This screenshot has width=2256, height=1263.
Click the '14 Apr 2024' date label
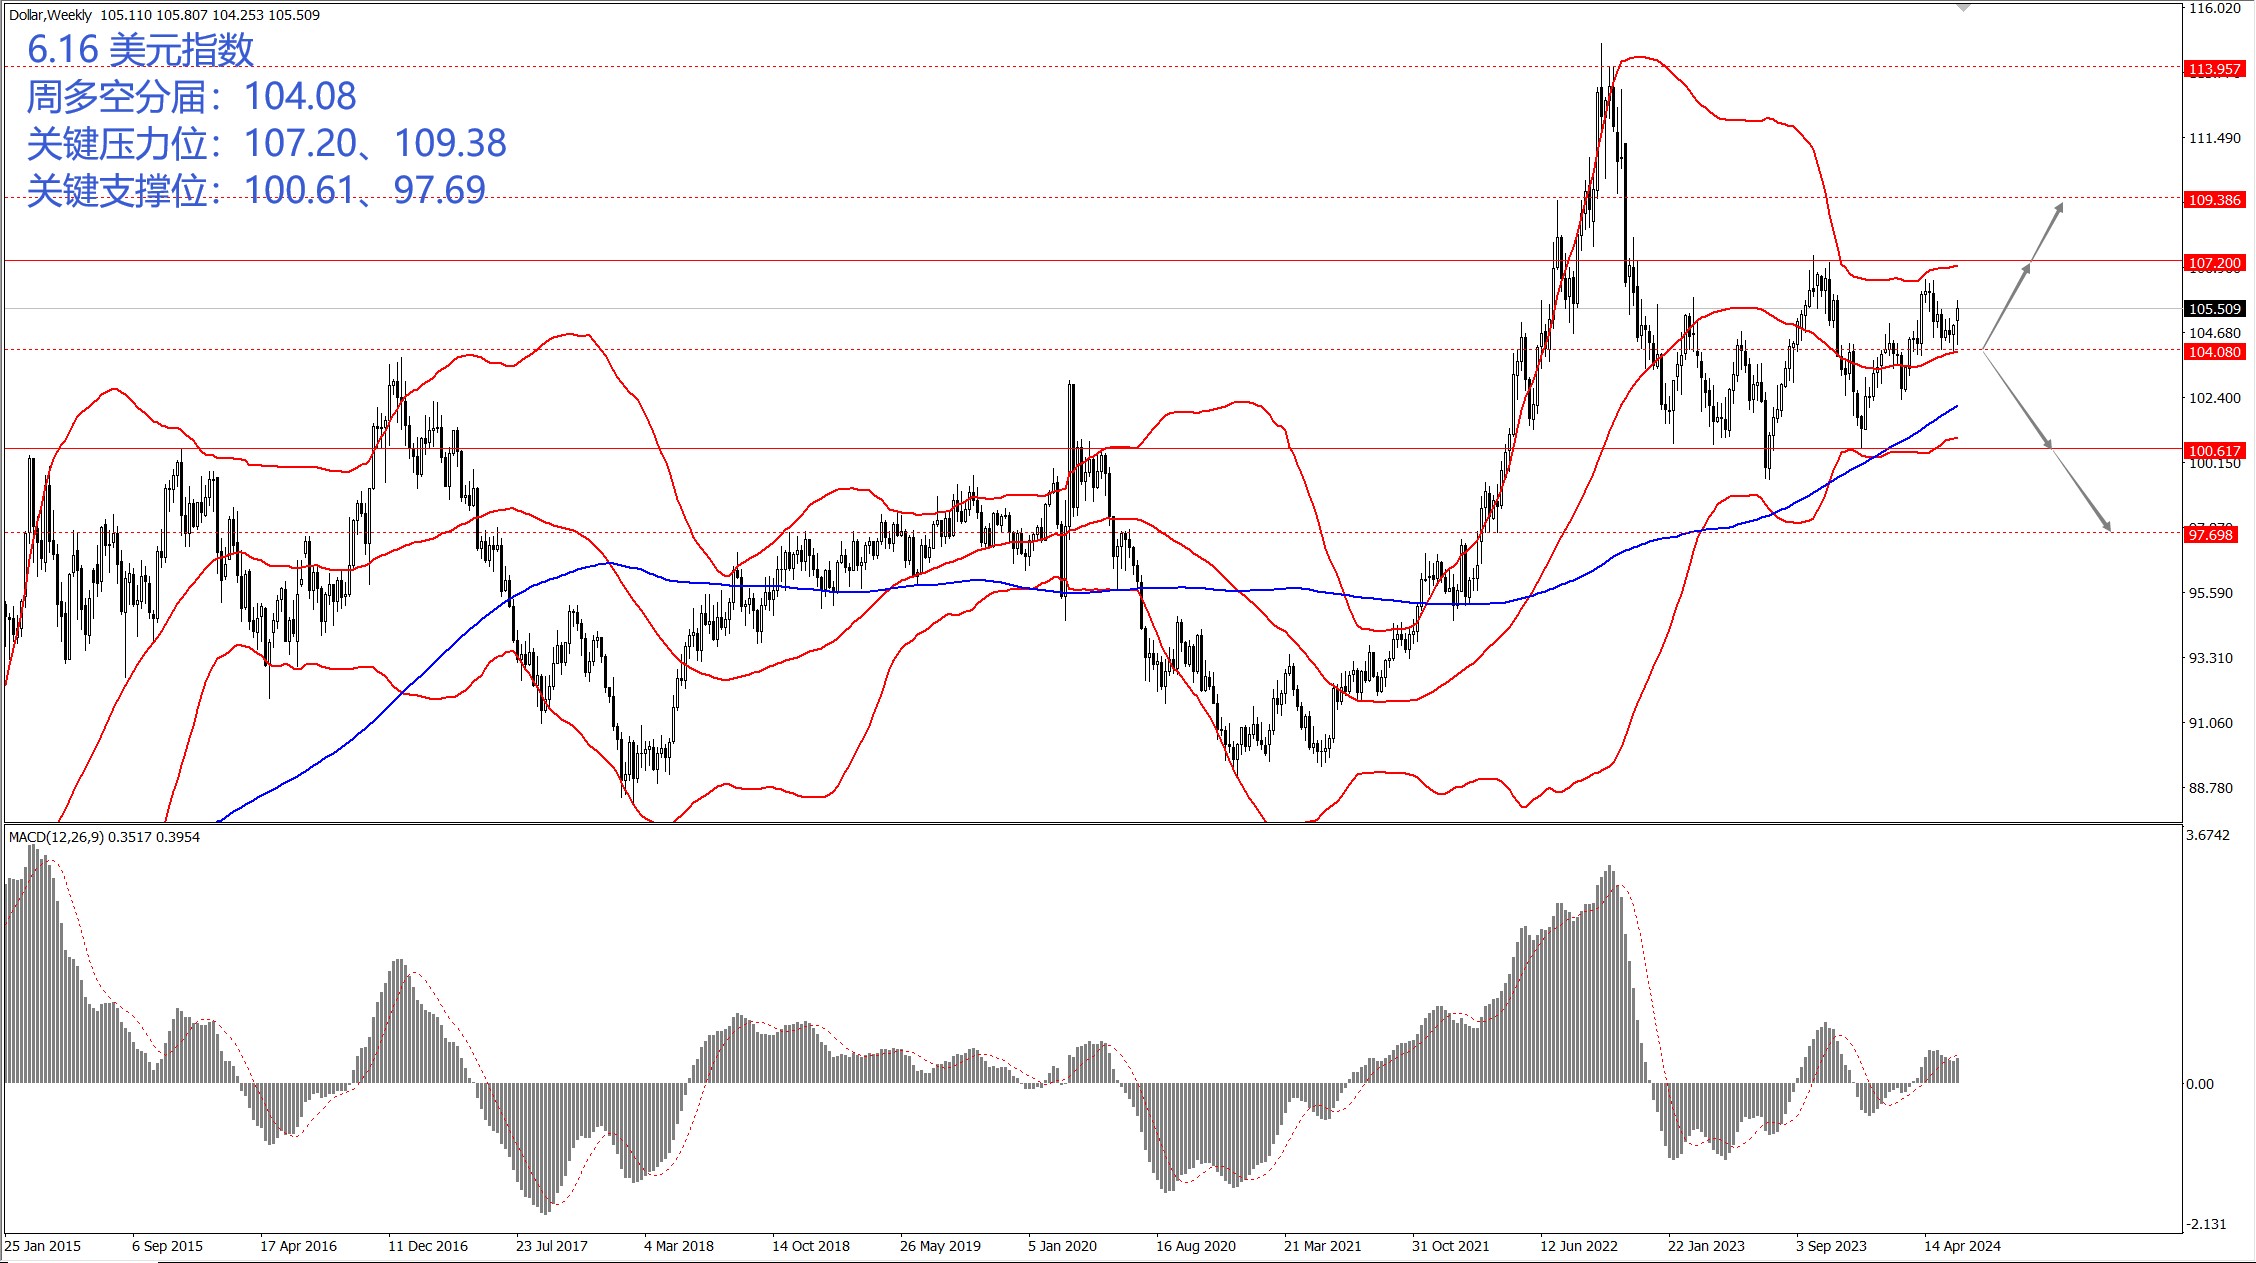point(1962,1246)
